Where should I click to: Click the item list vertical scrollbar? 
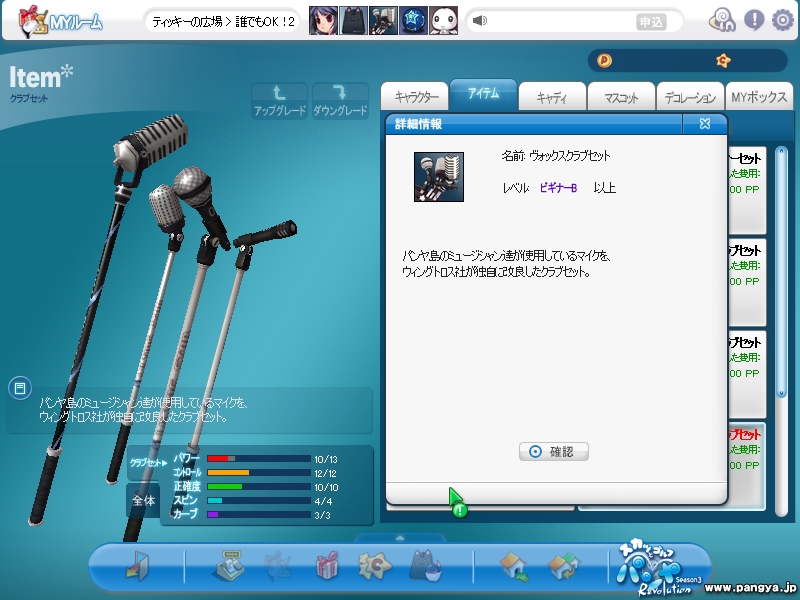point(781,332)
